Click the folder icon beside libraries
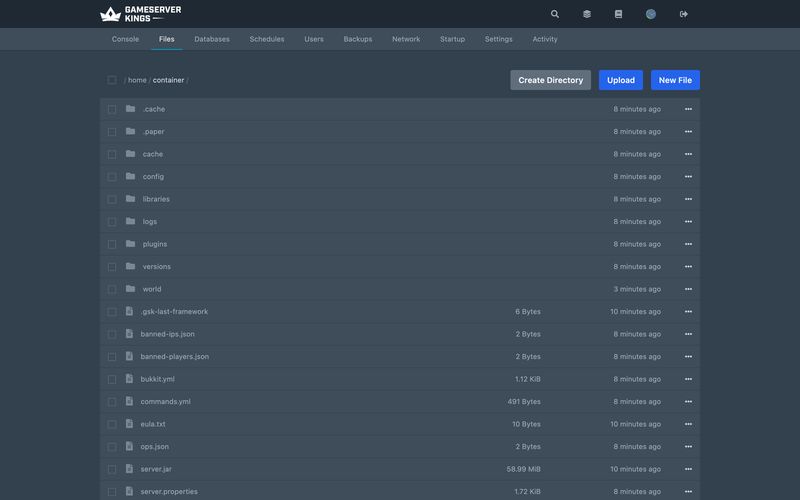The width and height of the screenshot is (800, 500). click(x=131, y=198)
